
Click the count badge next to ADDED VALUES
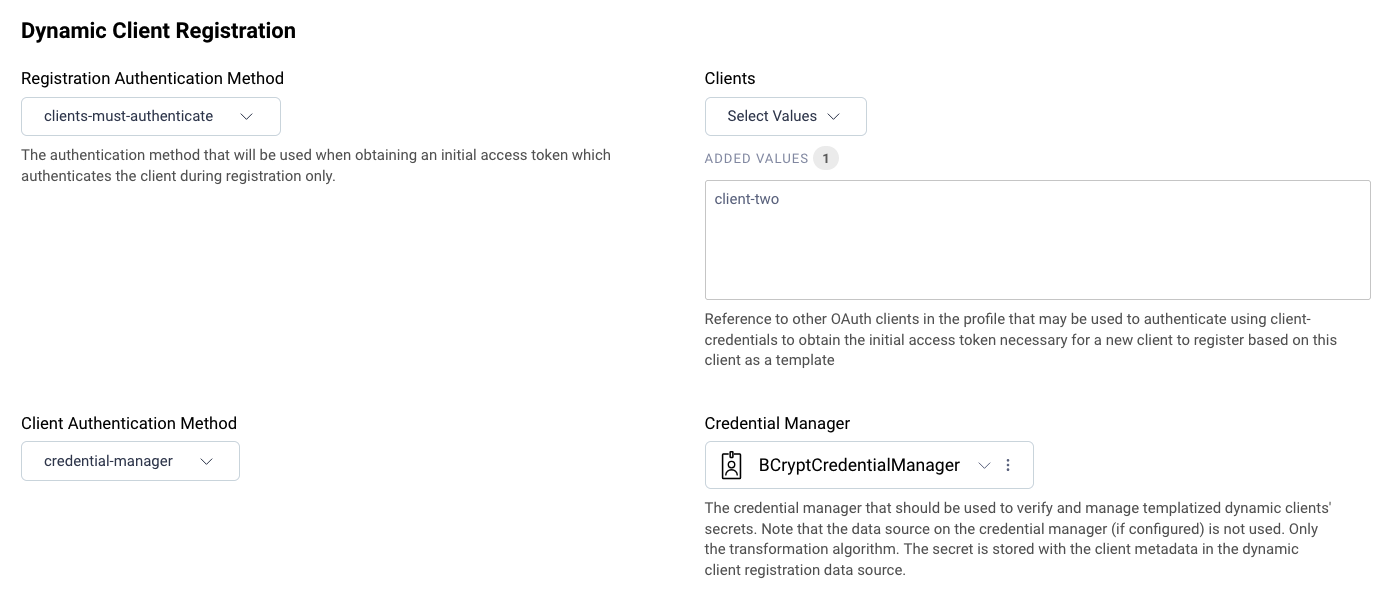[826, 158]
